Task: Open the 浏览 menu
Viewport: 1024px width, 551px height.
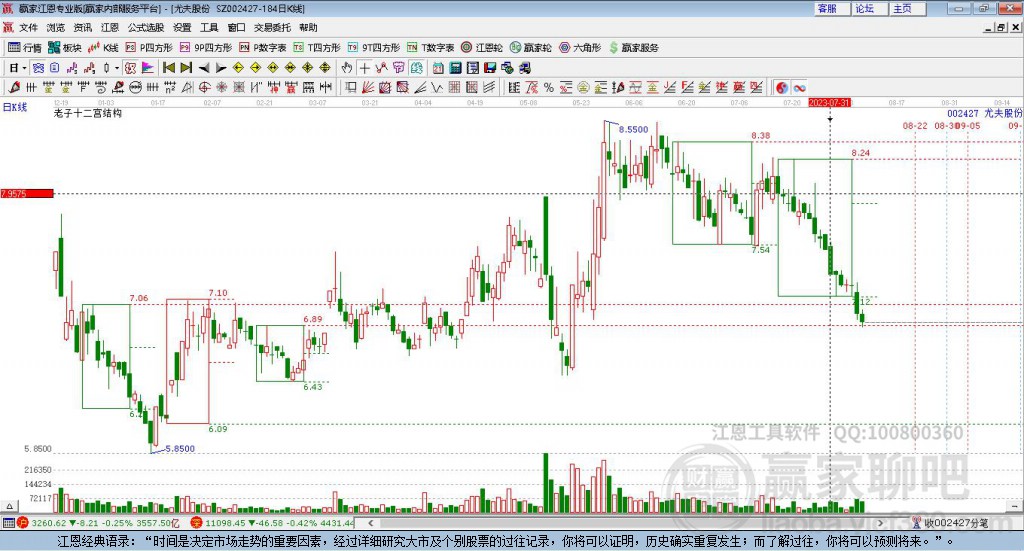Action: click(56, 27)
